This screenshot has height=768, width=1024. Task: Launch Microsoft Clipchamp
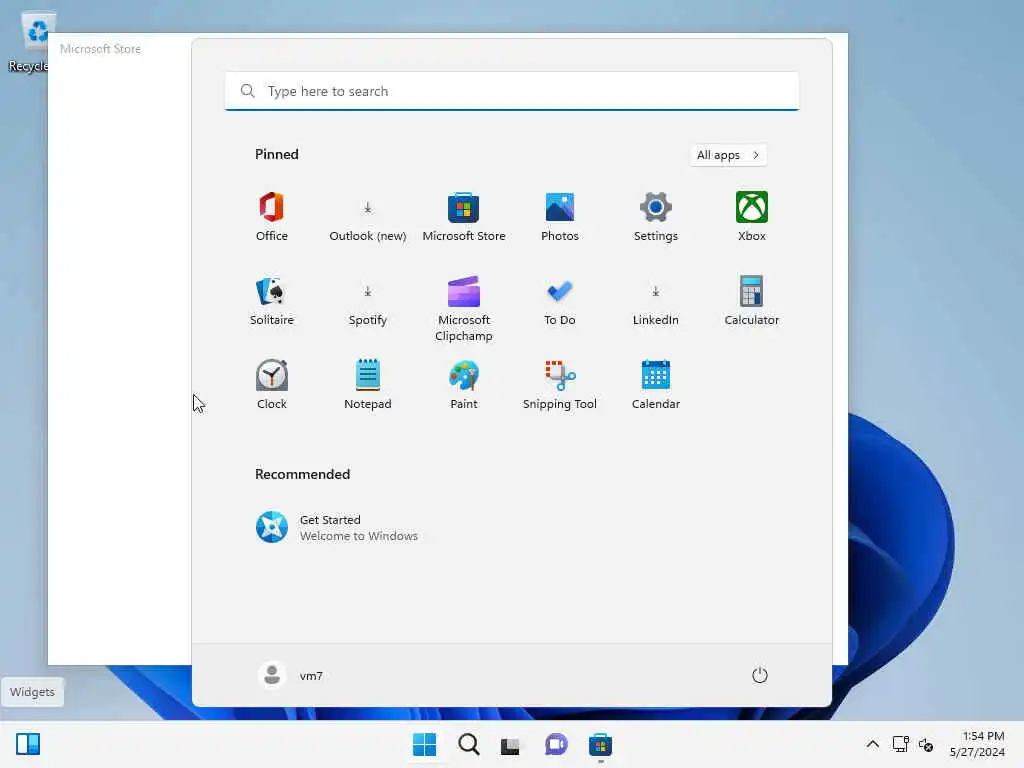click(464, 308)
